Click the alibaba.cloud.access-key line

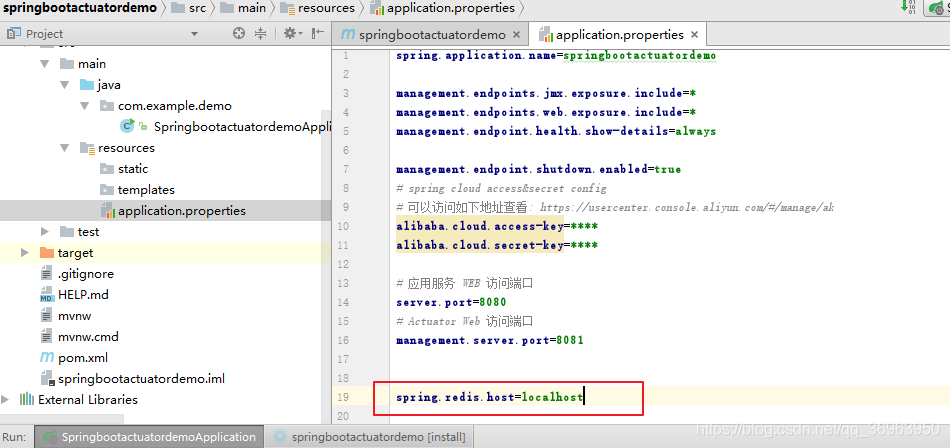(497, 226)
